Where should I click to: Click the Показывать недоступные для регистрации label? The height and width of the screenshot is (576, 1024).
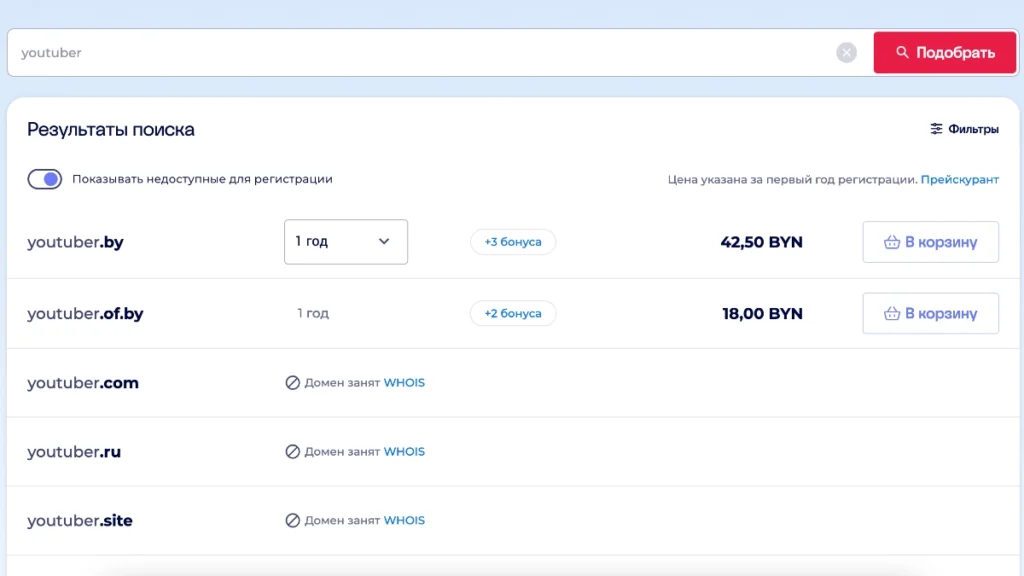pos(202,179)
